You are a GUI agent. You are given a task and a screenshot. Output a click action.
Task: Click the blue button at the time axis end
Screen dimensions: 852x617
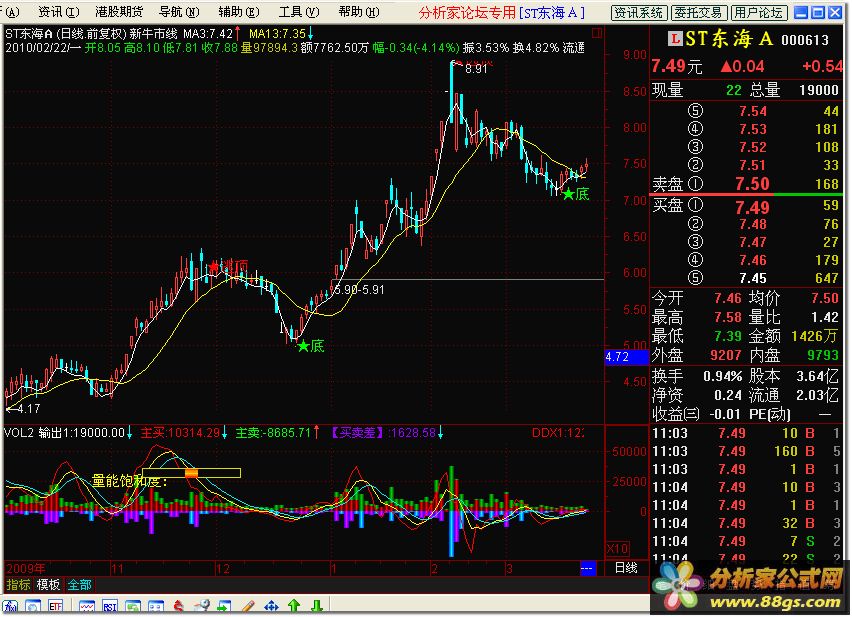click(x=587, y=568)
